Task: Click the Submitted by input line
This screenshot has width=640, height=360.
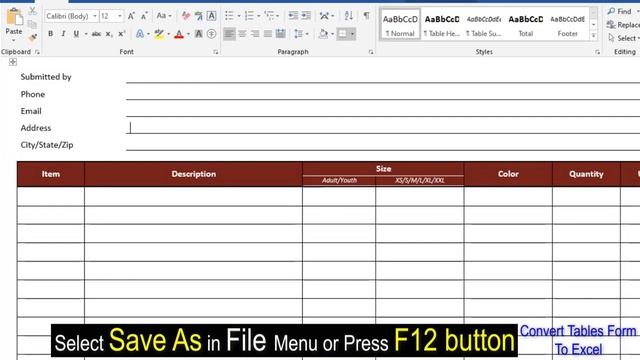Action: pyautogui.click(x=383, y=77)
